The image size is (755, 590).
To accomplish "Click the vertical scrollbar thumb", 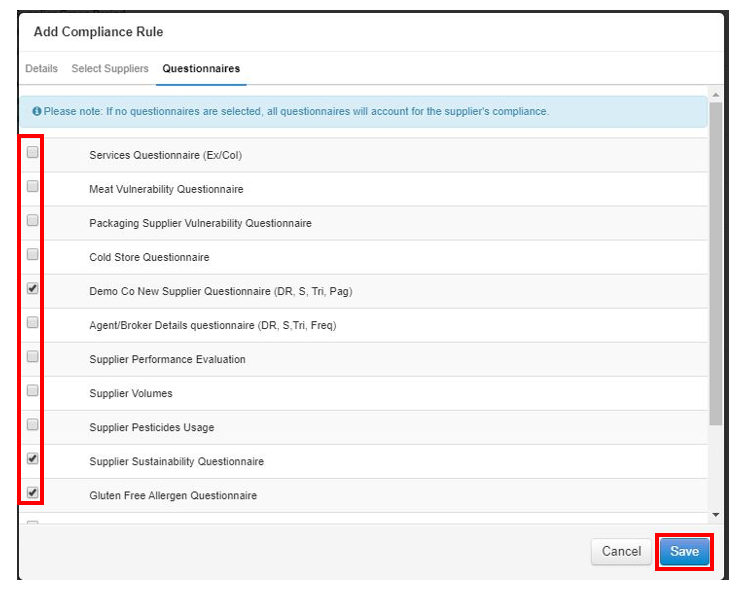I will pos(716,263).
